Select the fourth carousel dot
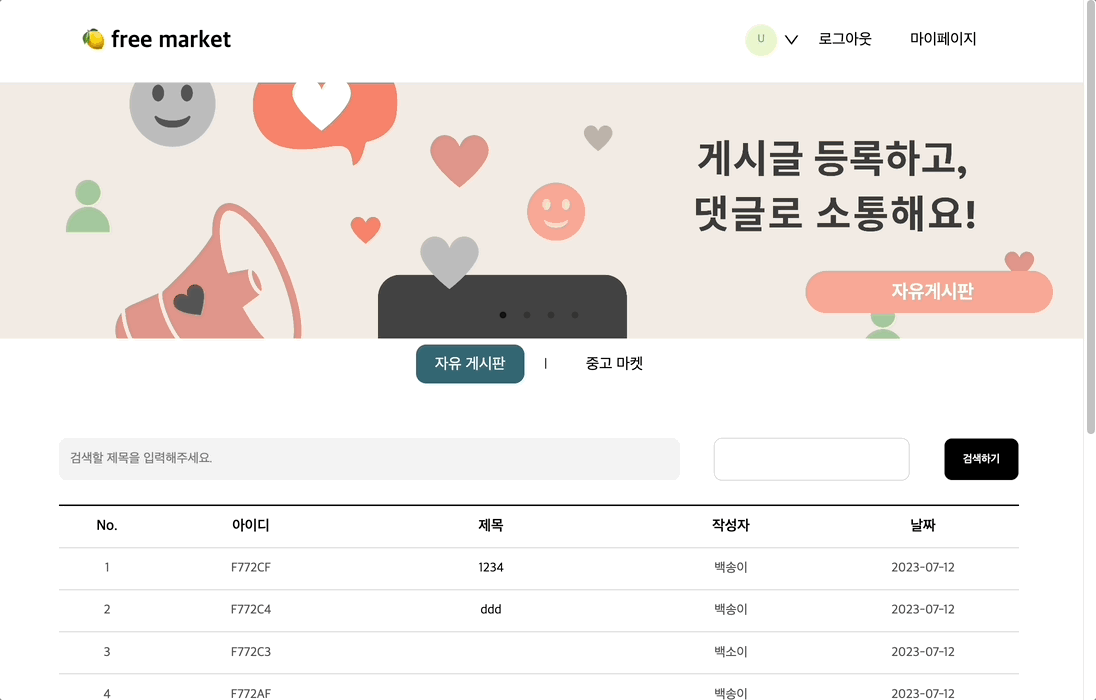 tap(575, 314)
